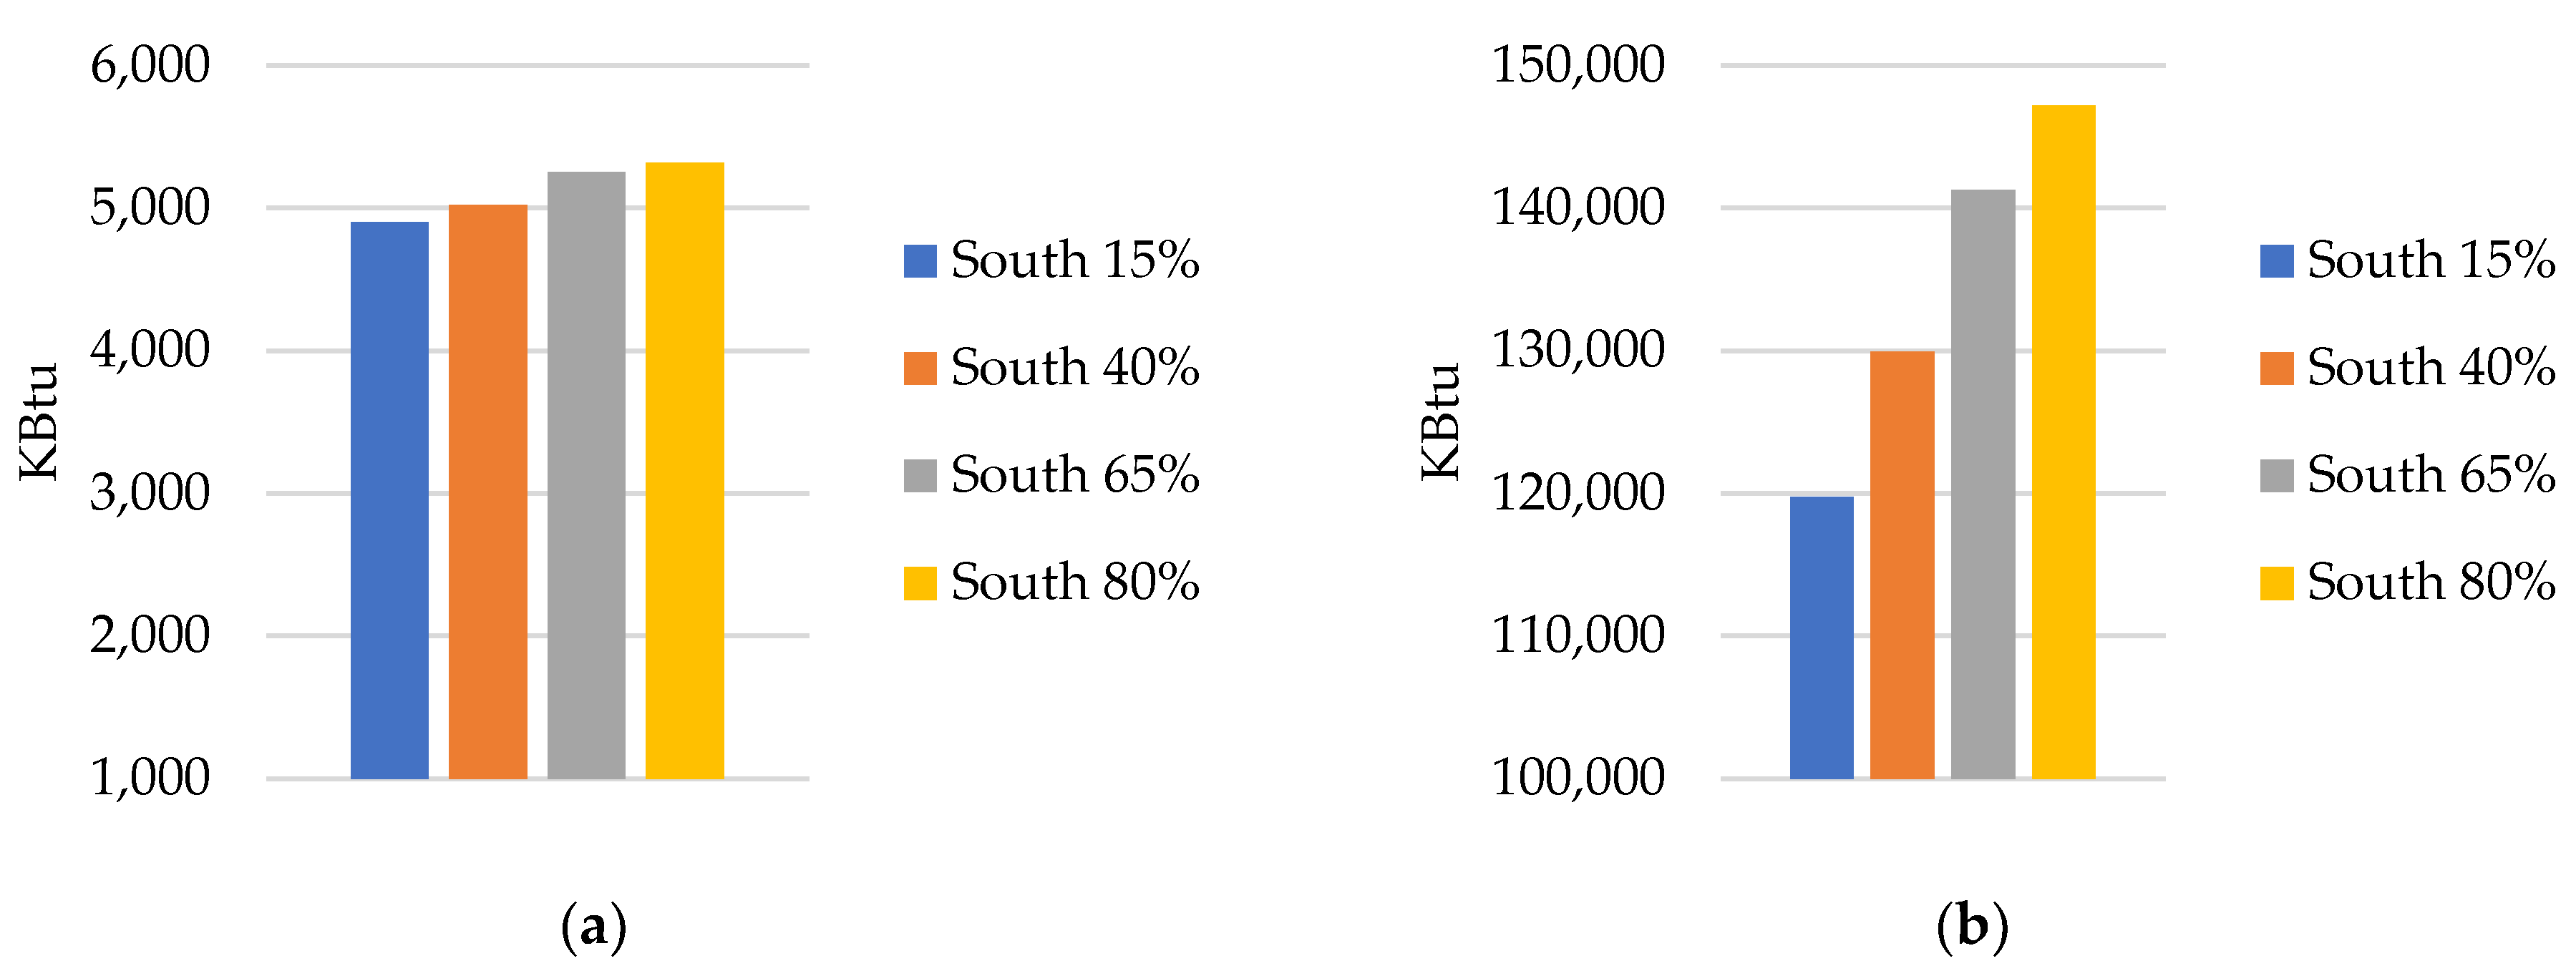Select the South 40% legend label in chart (b)
The image size is (2576, 971).
tap(2431, 367)
